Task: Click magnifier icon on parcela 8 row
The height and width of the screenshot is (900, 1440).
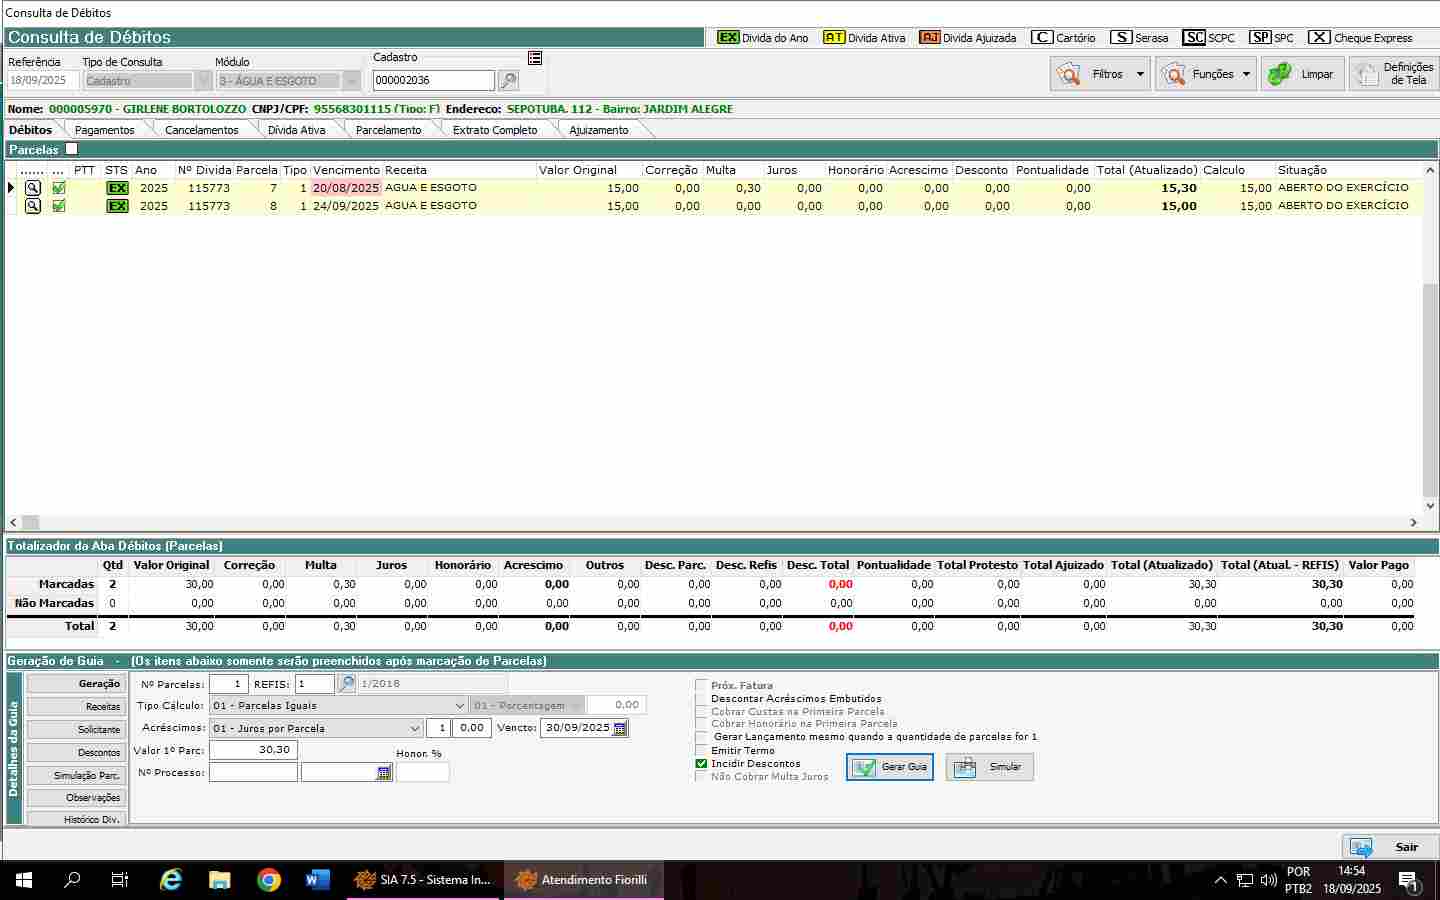Action: pyautogui.click(x=33, y=206)
